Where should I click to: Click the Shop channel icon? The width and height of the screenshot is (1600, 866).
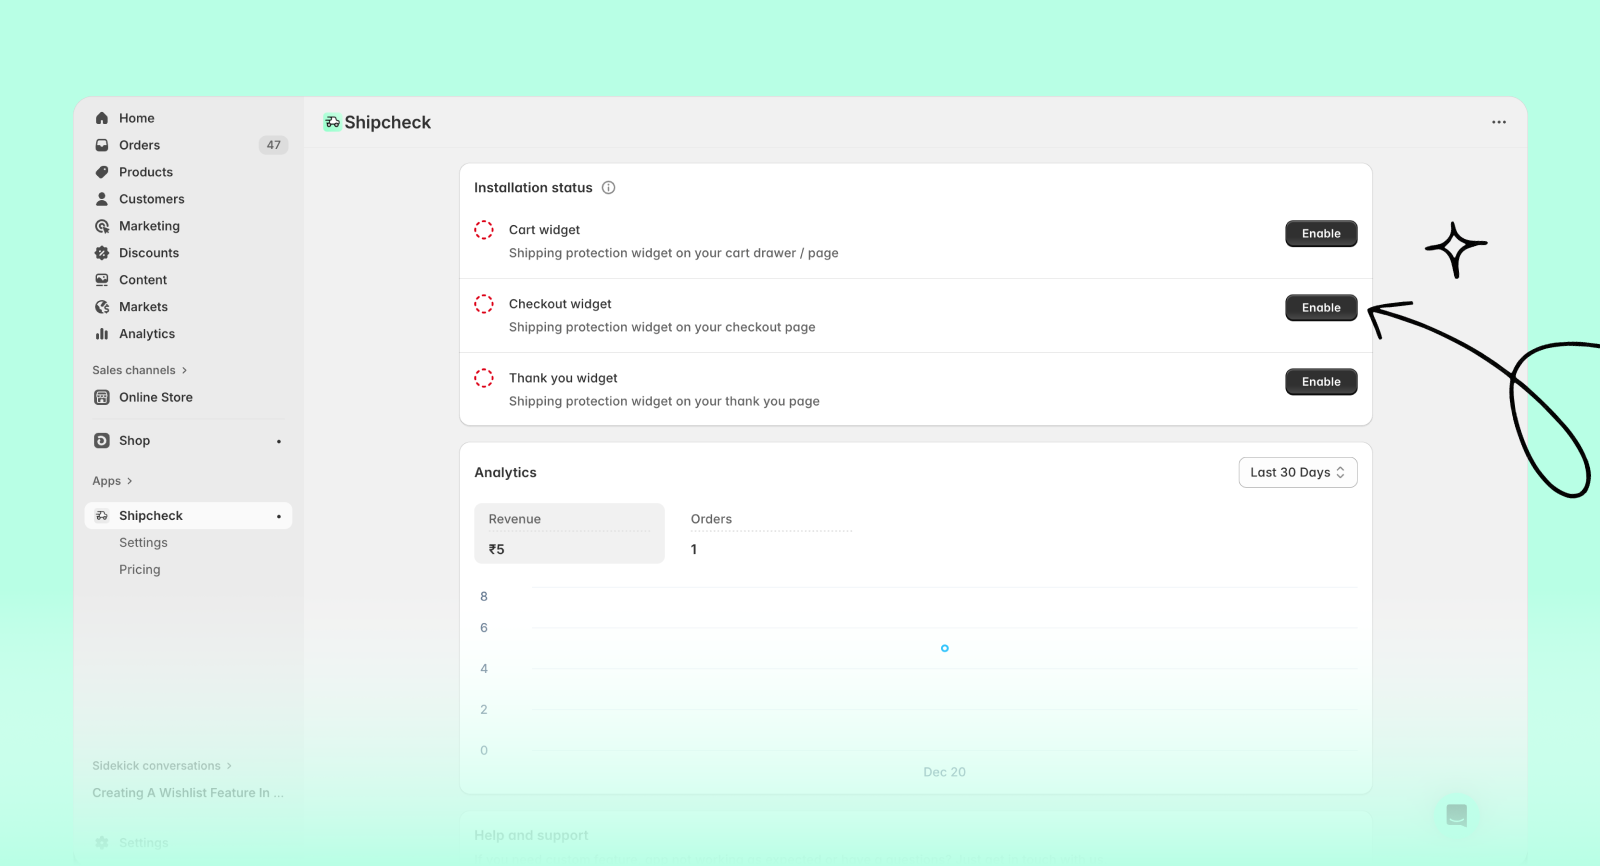click(x=101, y=440)
